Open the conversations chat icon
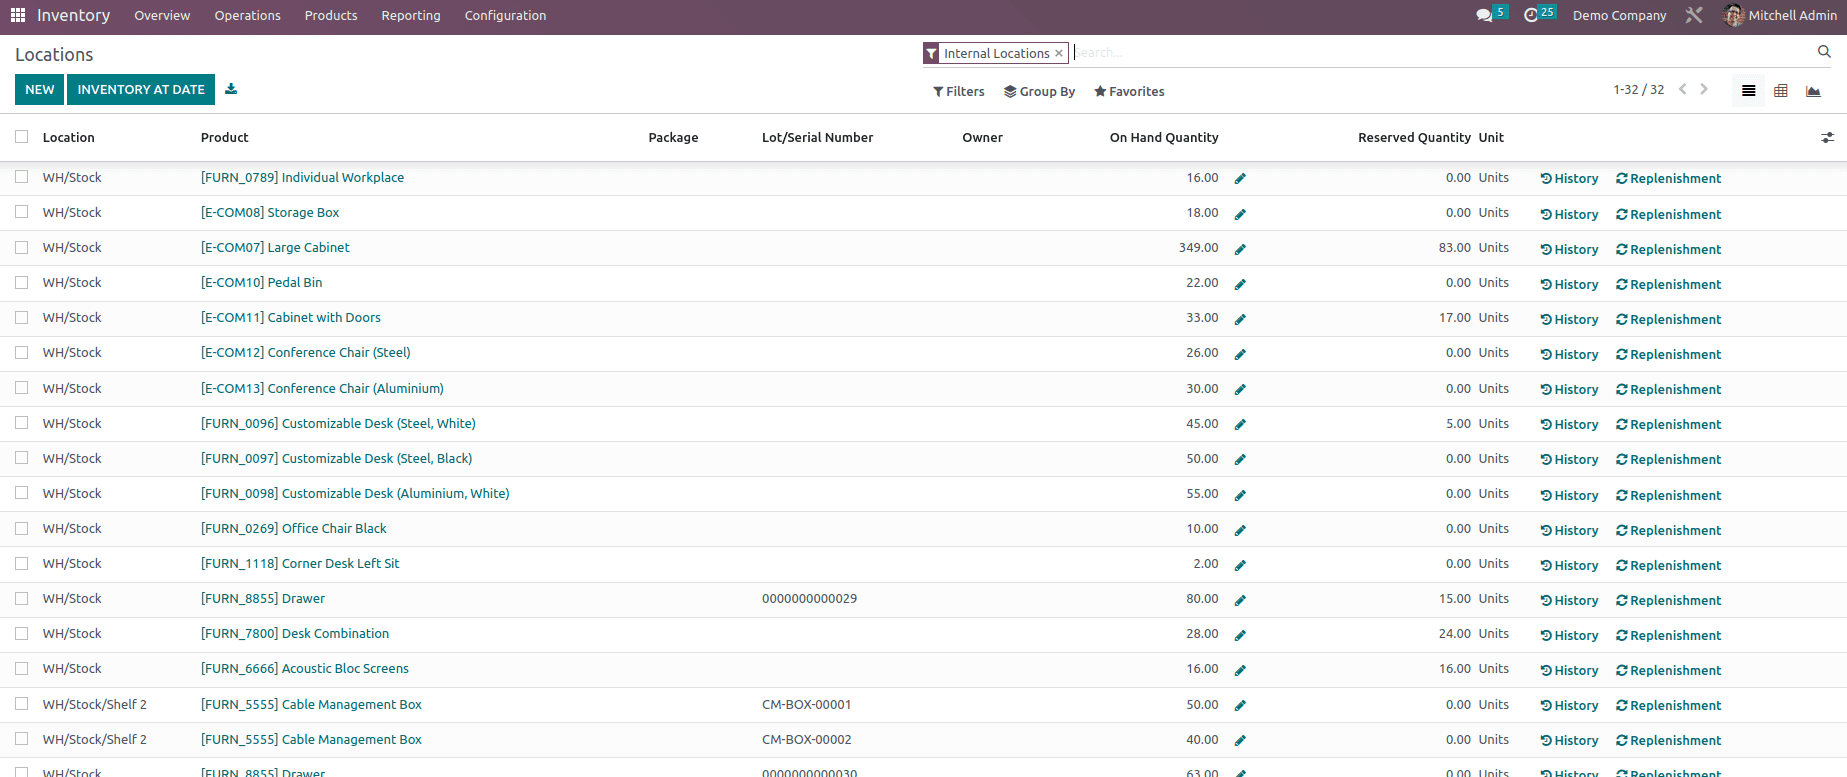The image size is (1847, 777). click(x=1484, y=15)
